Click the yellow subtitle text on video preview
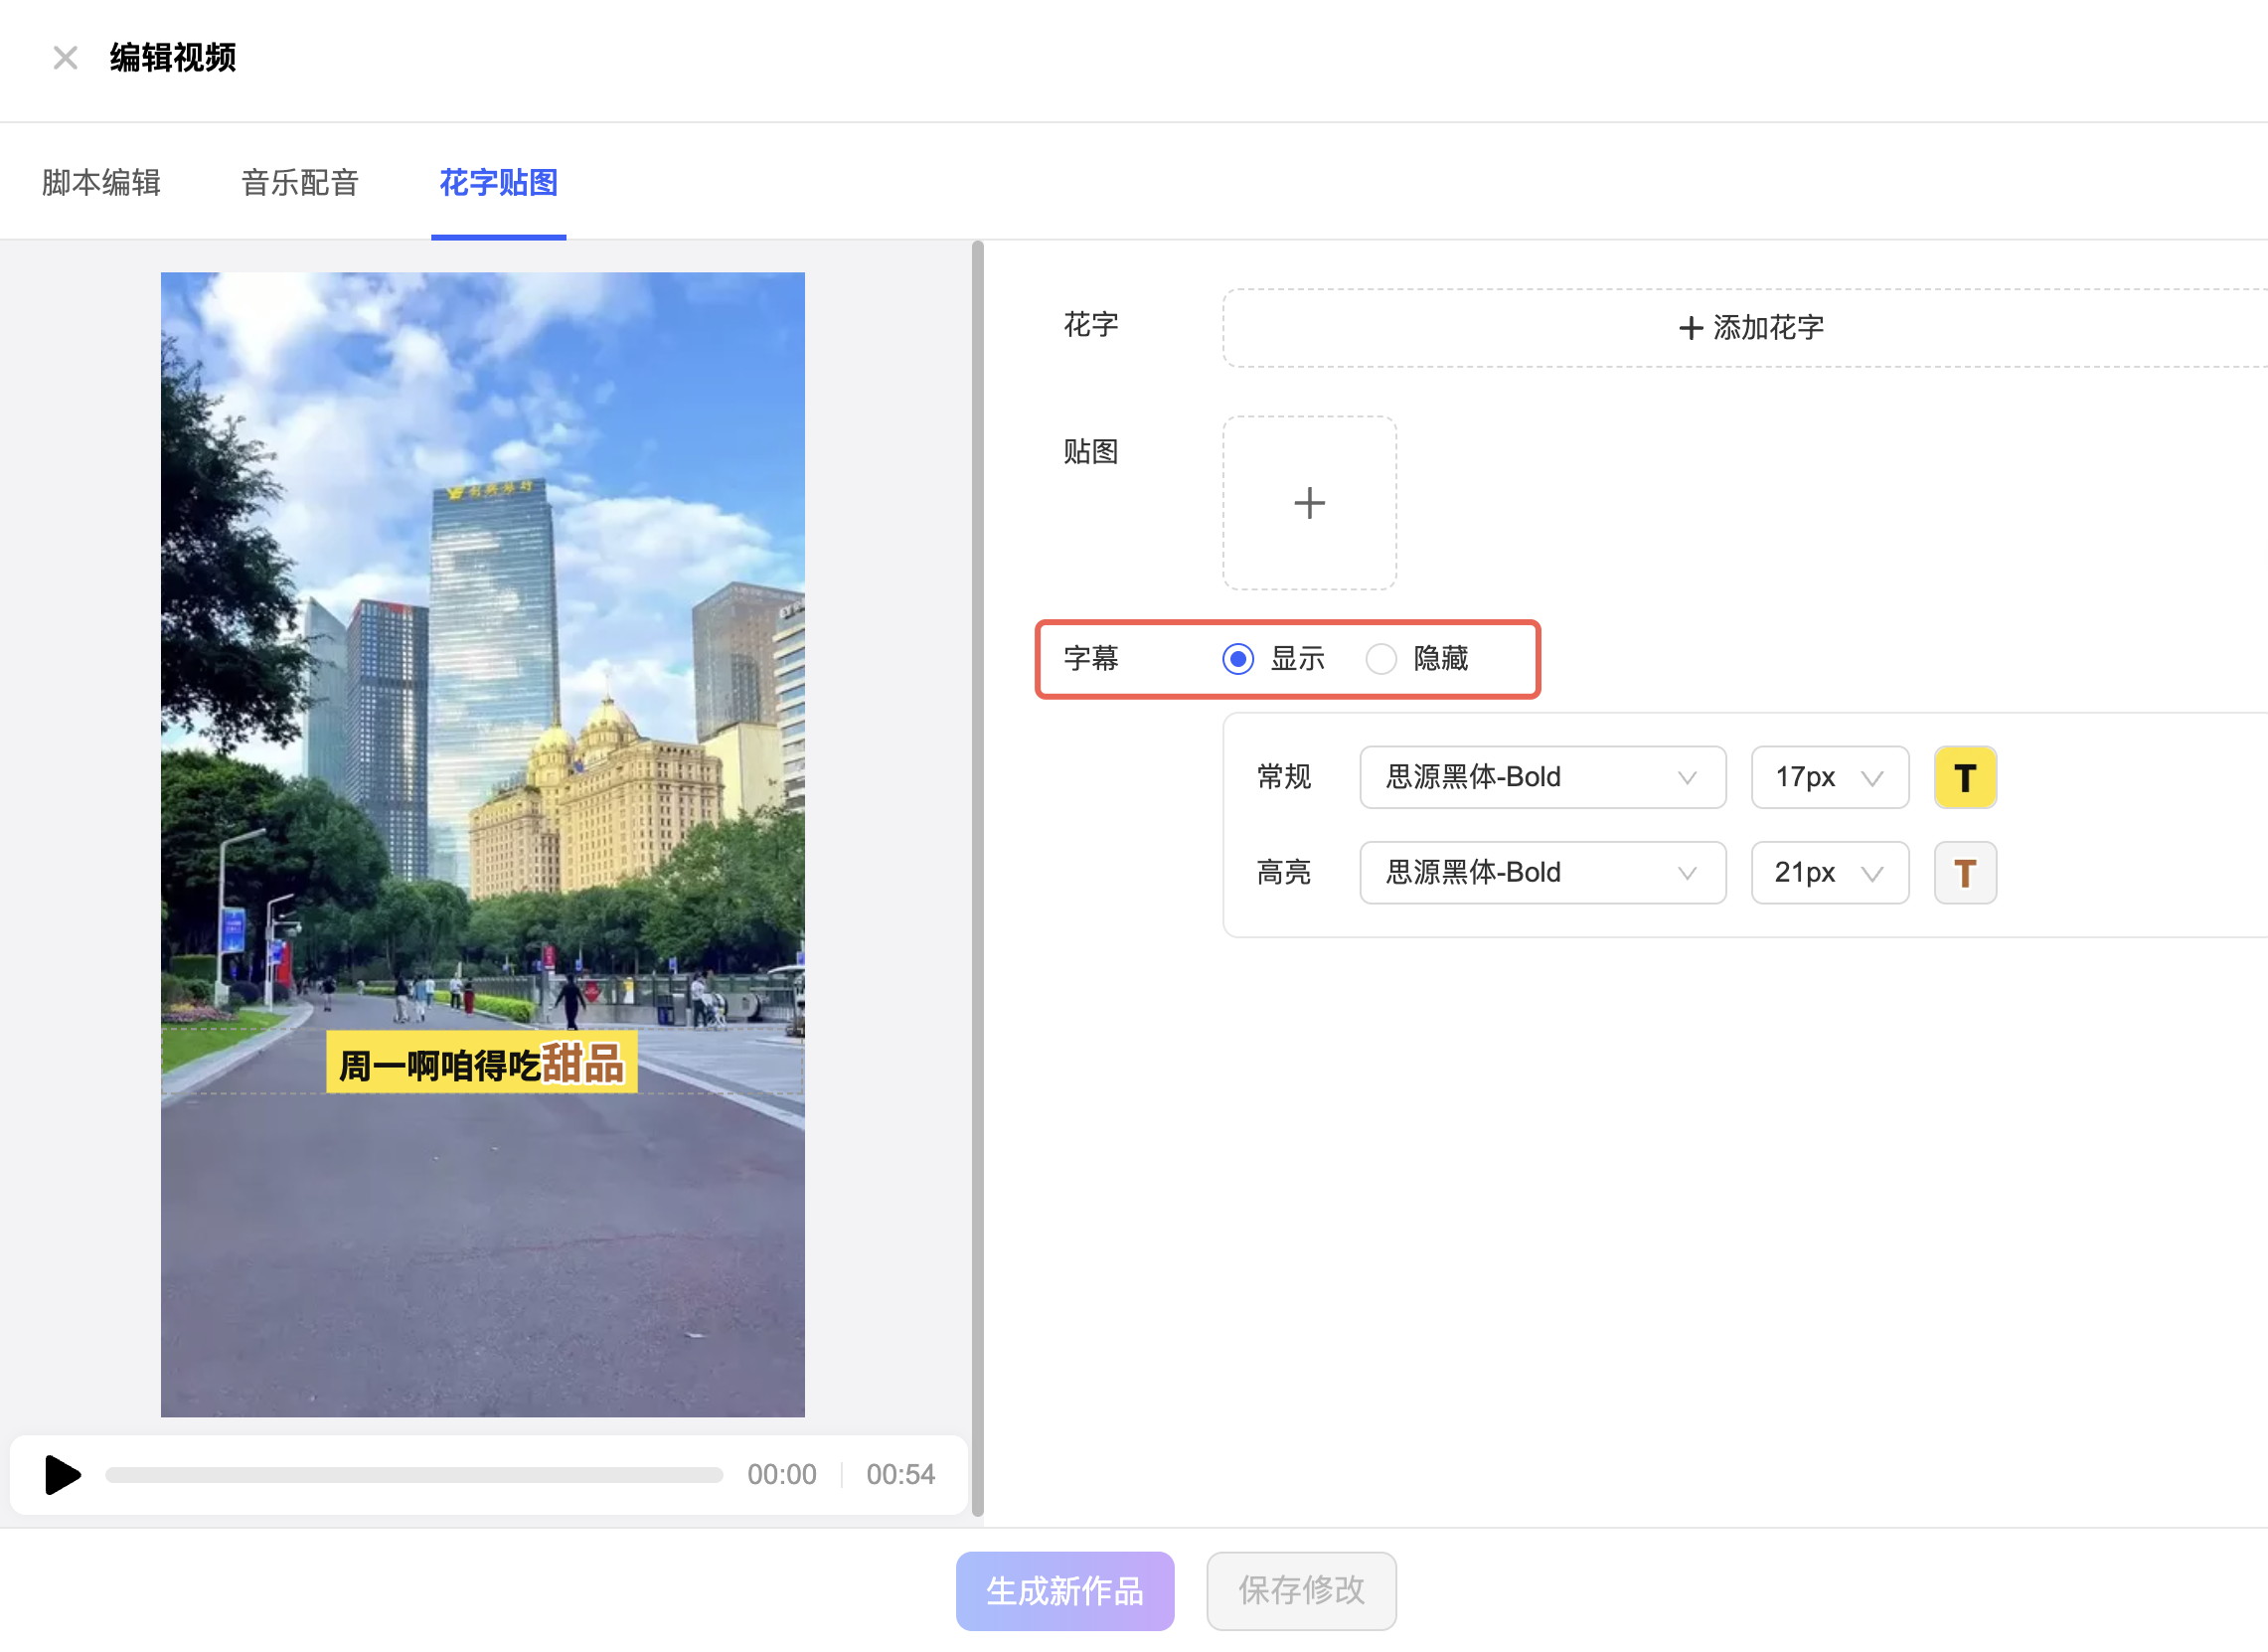The image size is (2268, 1652). (481, 1064)
